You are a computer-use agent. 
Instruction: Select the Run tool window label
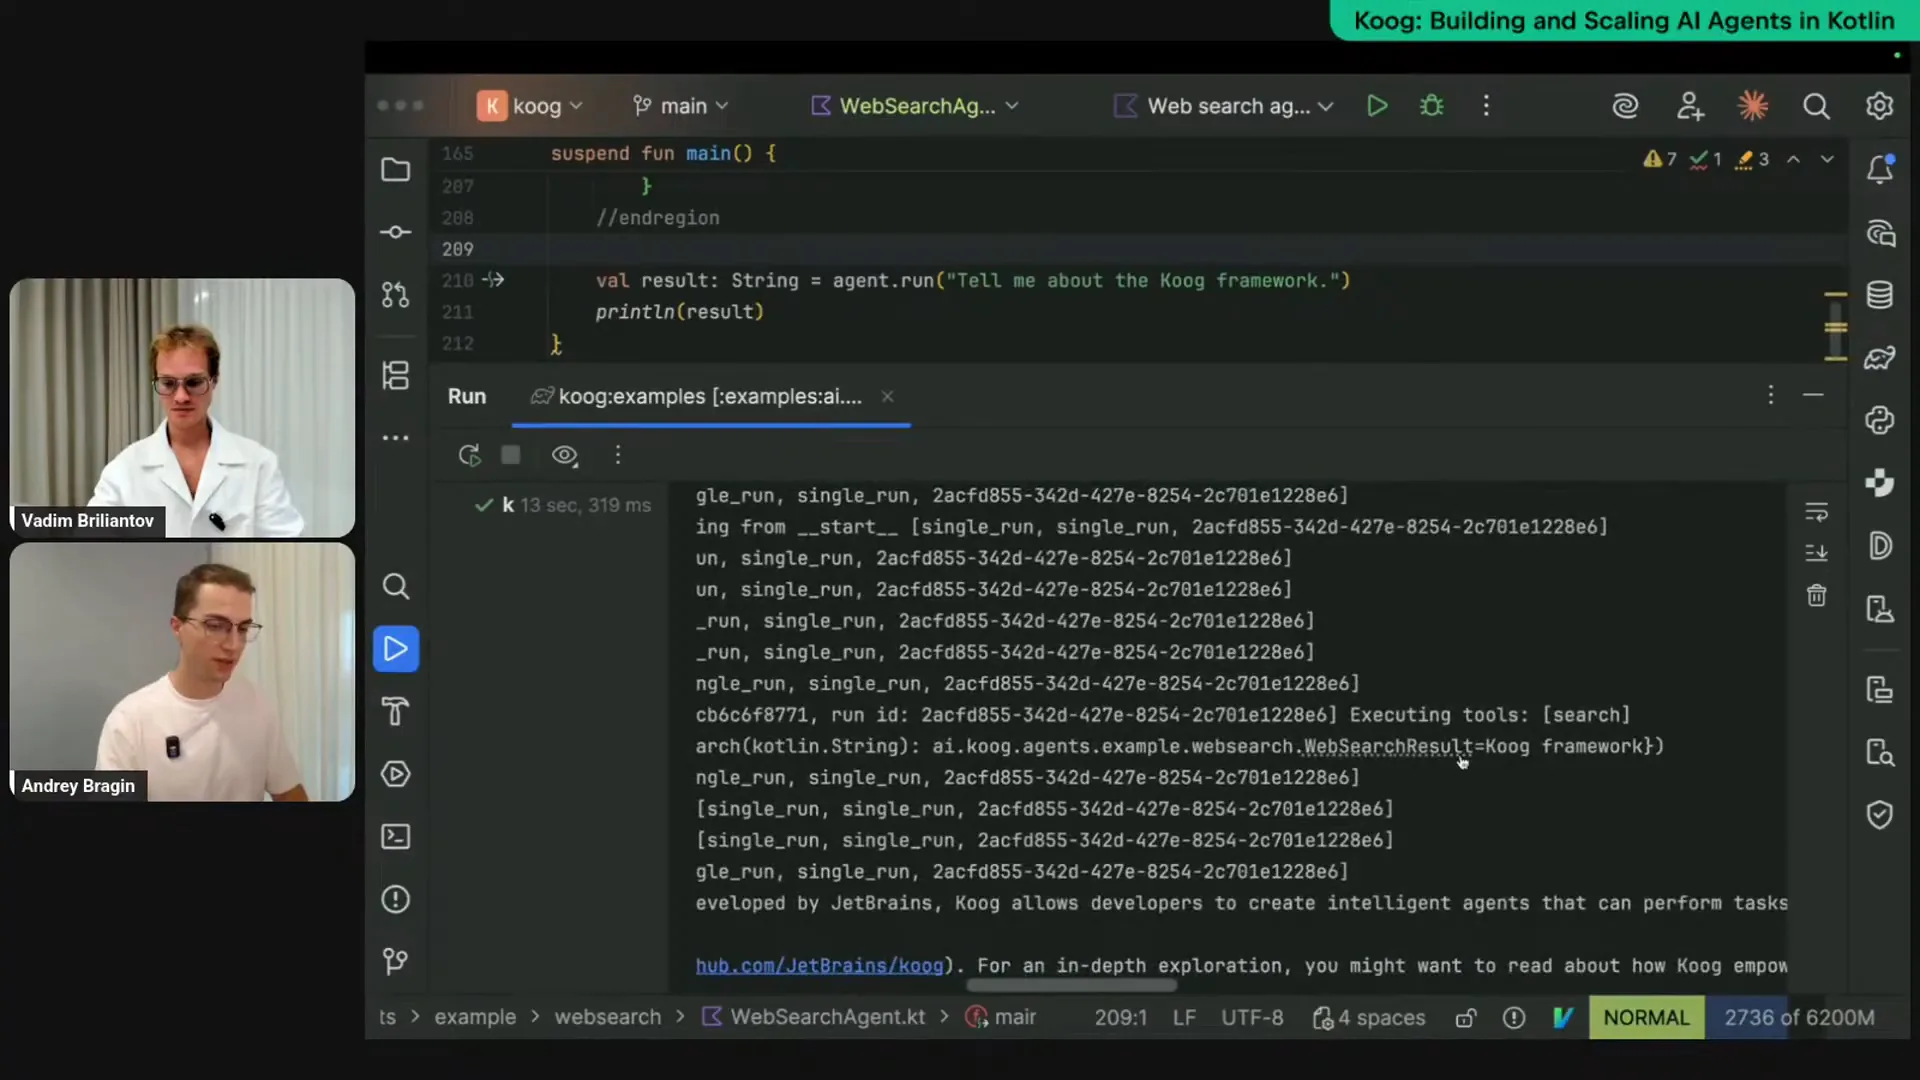(x=467, y=397)
